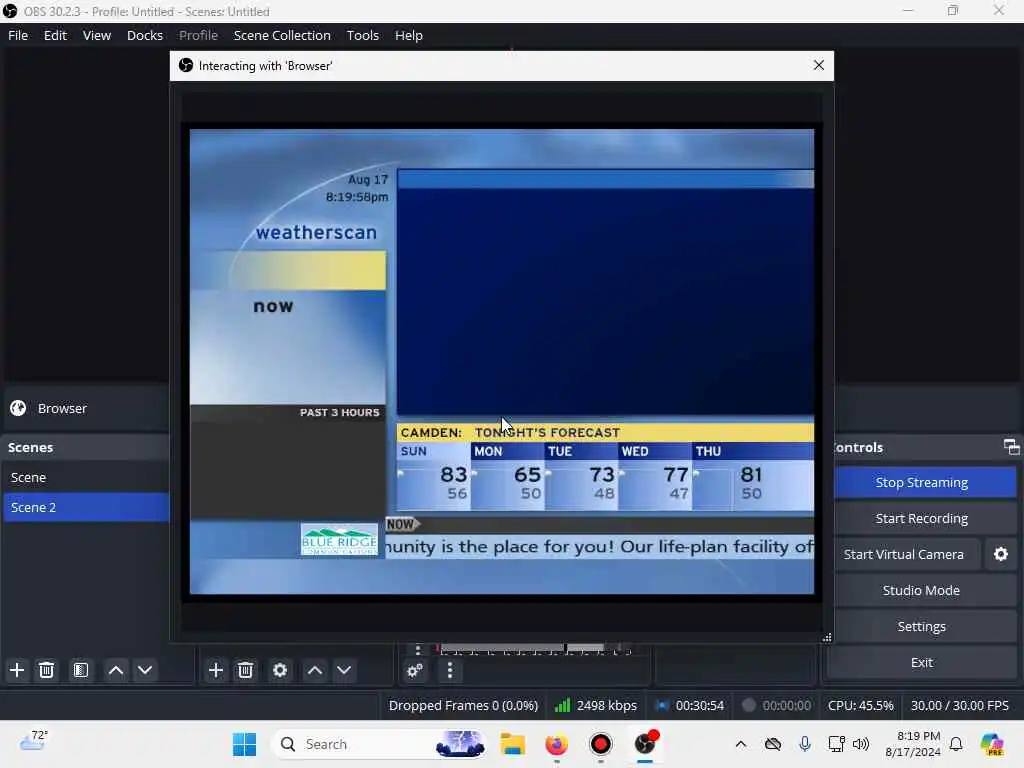Move scene down with arrow
This screenshot has width=1024, height=768.
145,671
